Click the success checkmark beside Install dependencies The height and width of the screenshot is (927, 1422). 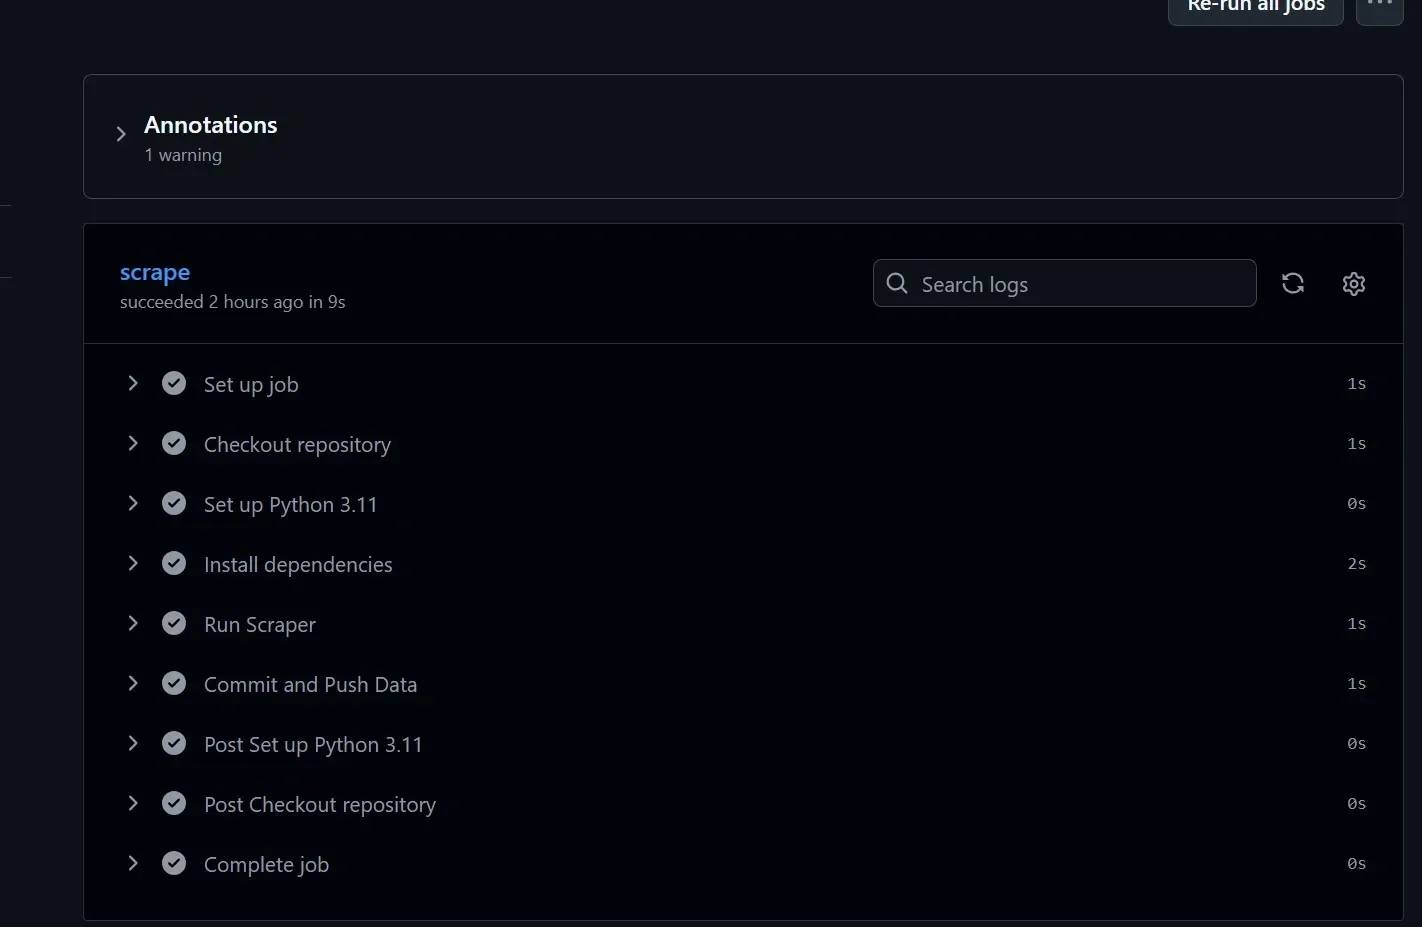point(174,564)
